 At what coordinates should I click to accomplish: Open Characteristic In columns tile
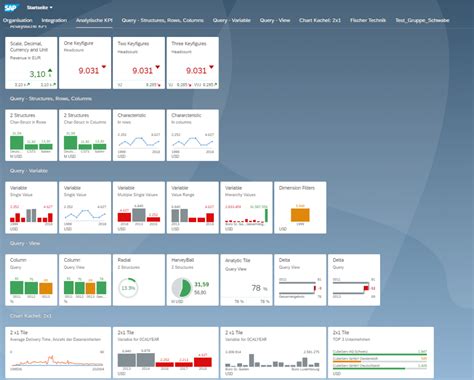pyautogui.click(x=193, y=135)
